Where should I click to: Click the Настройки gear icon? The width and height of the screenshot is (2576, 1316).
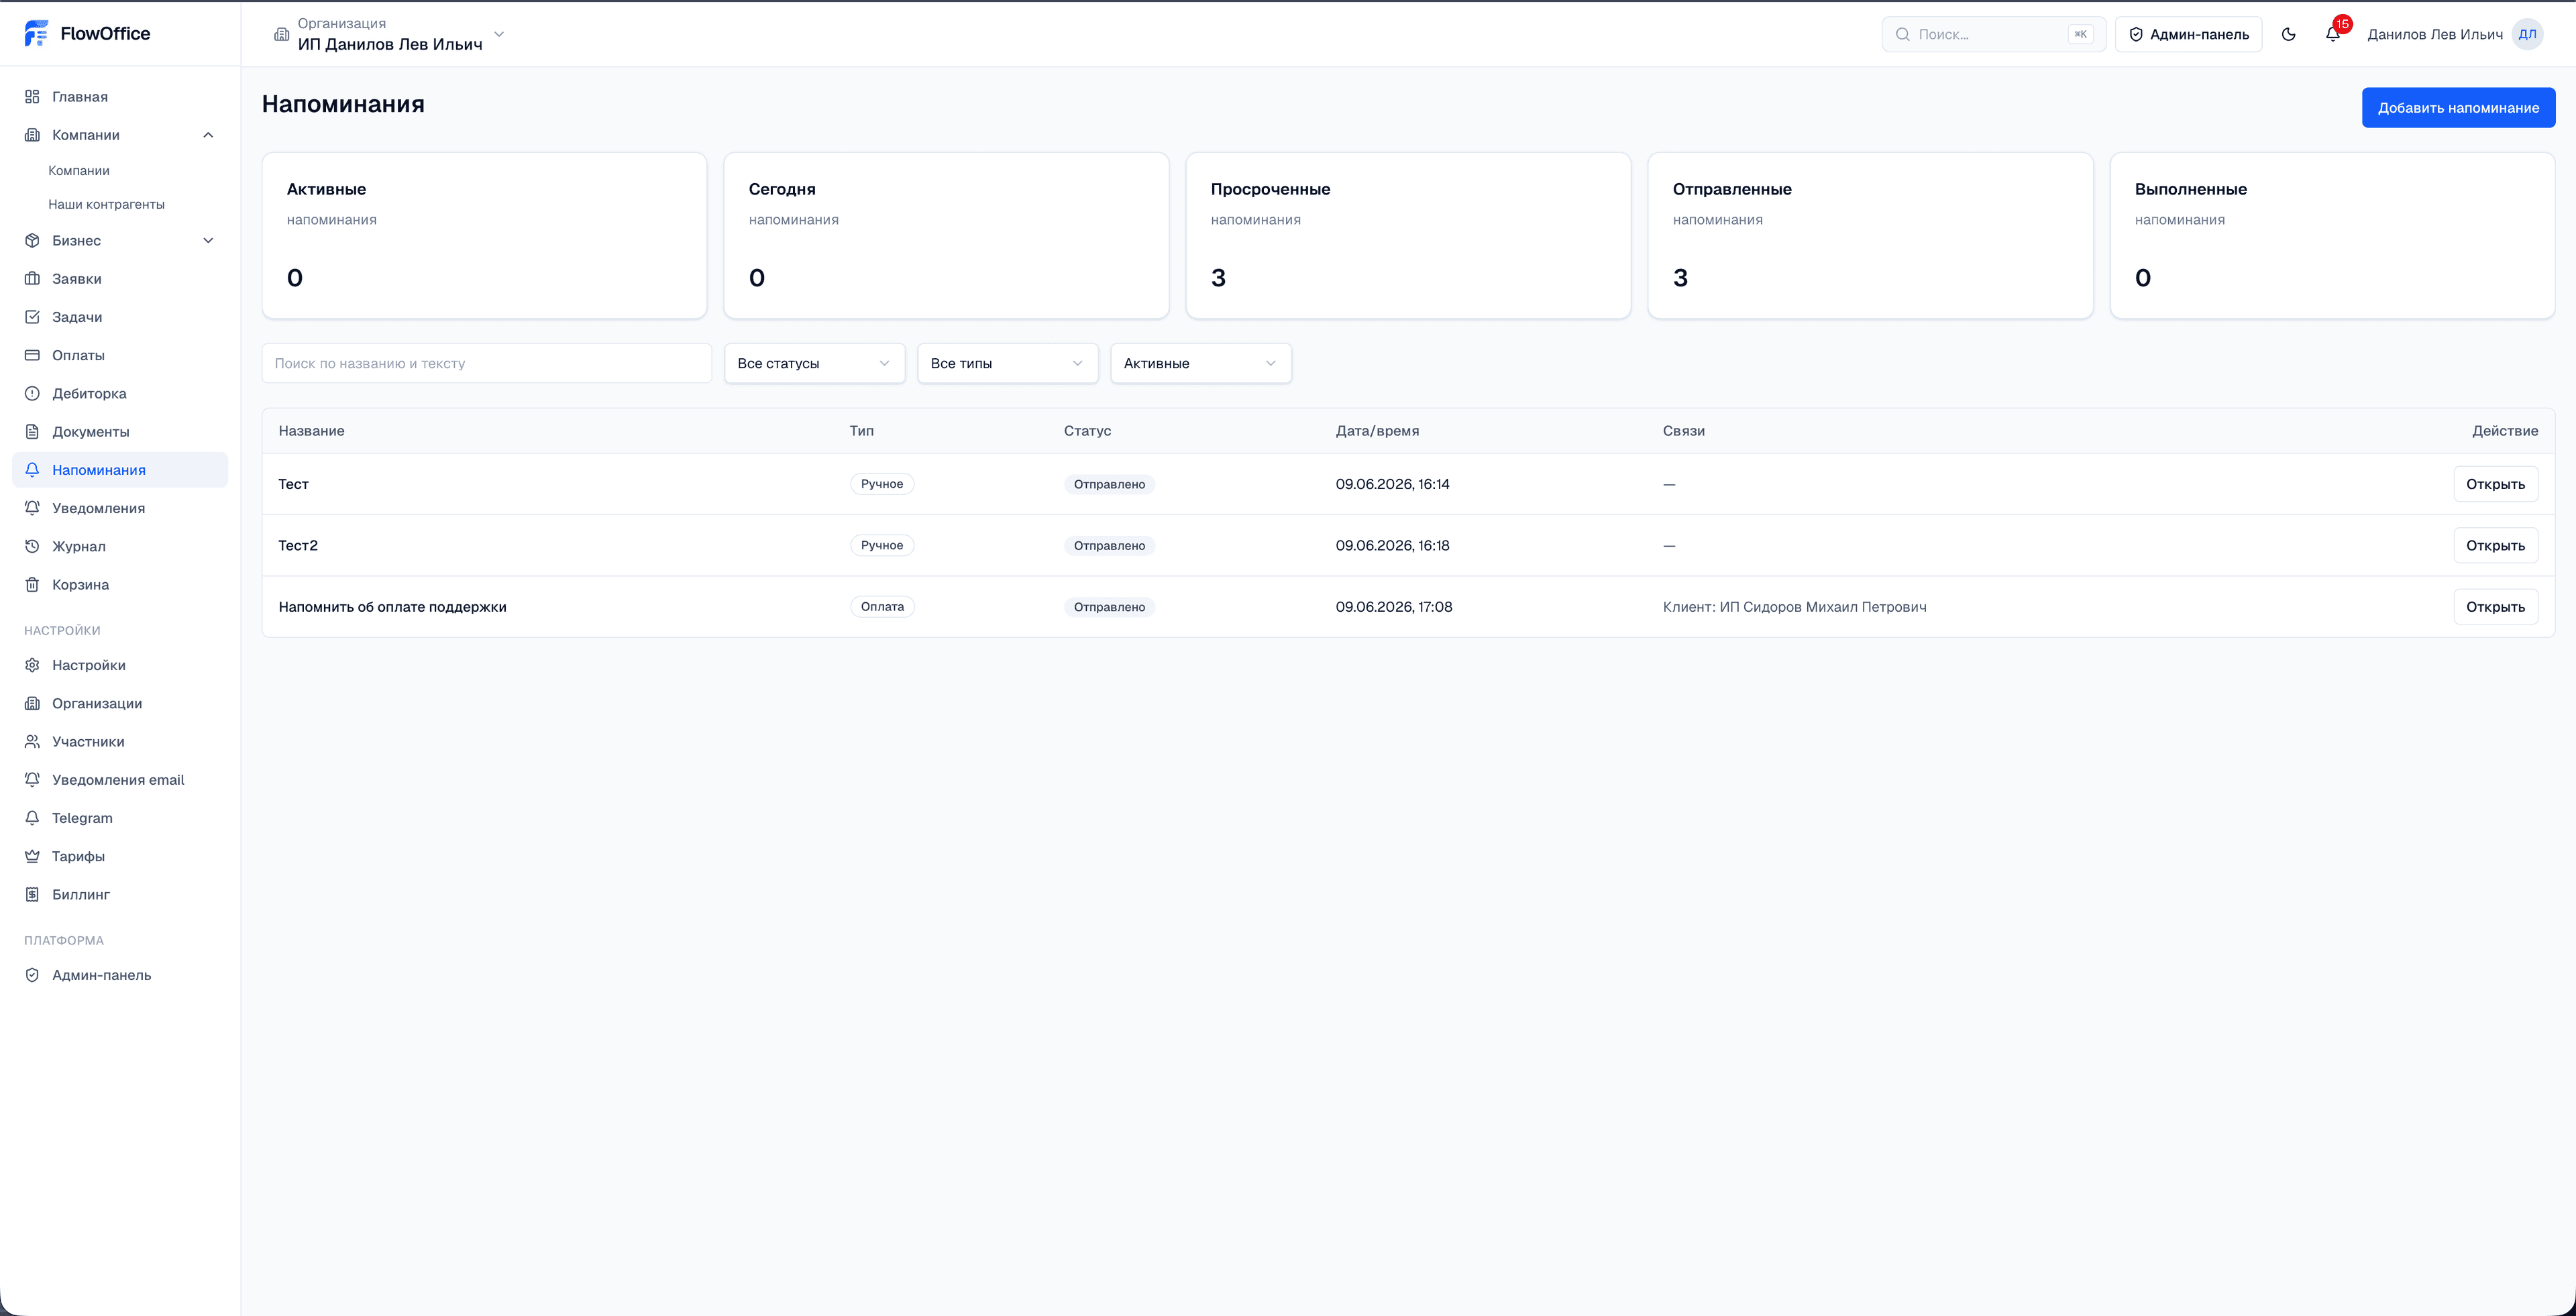click(x=32, y=665)
